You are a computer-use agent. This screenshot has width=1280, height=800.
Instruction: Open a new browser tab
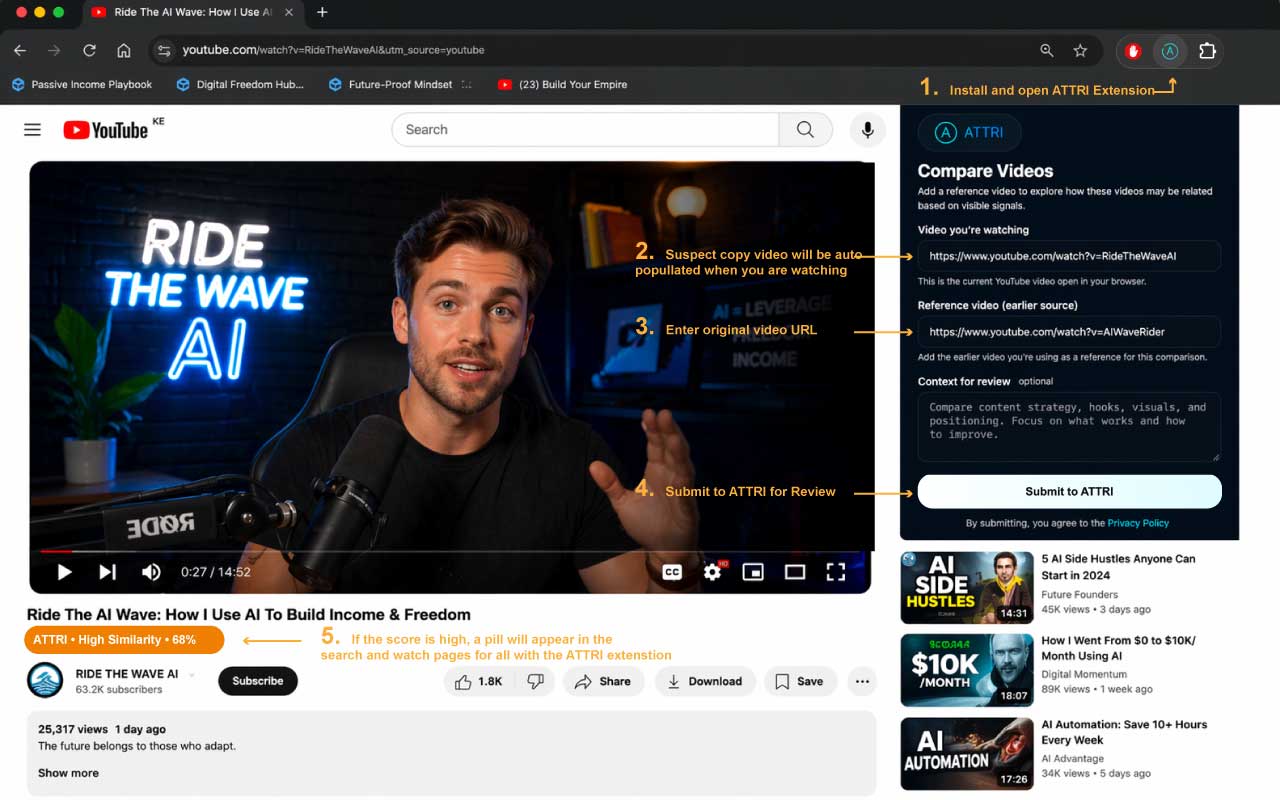[x=322, y=12]
